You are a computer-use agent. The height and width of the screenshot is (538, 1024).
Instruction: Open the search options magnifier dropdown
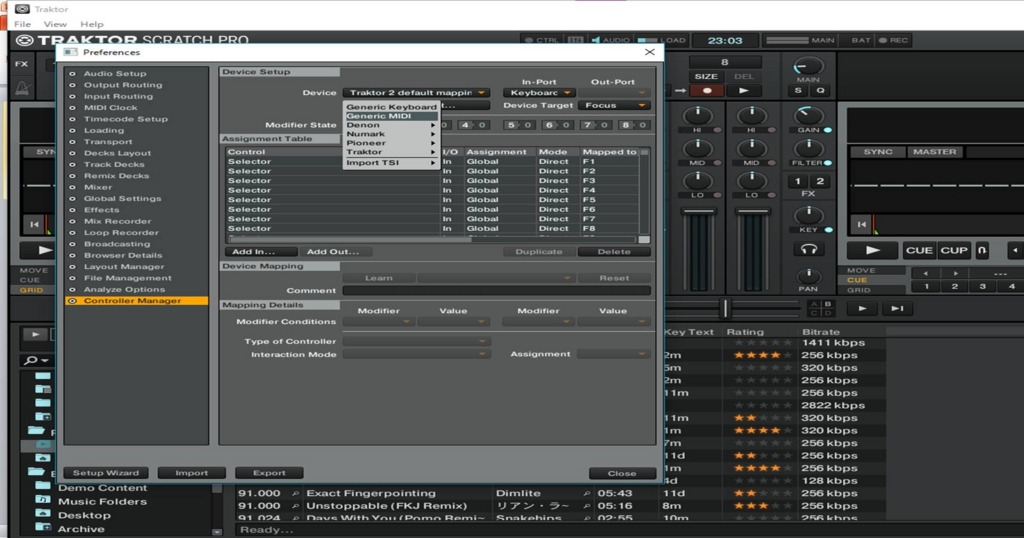click(x=35, y=360)
